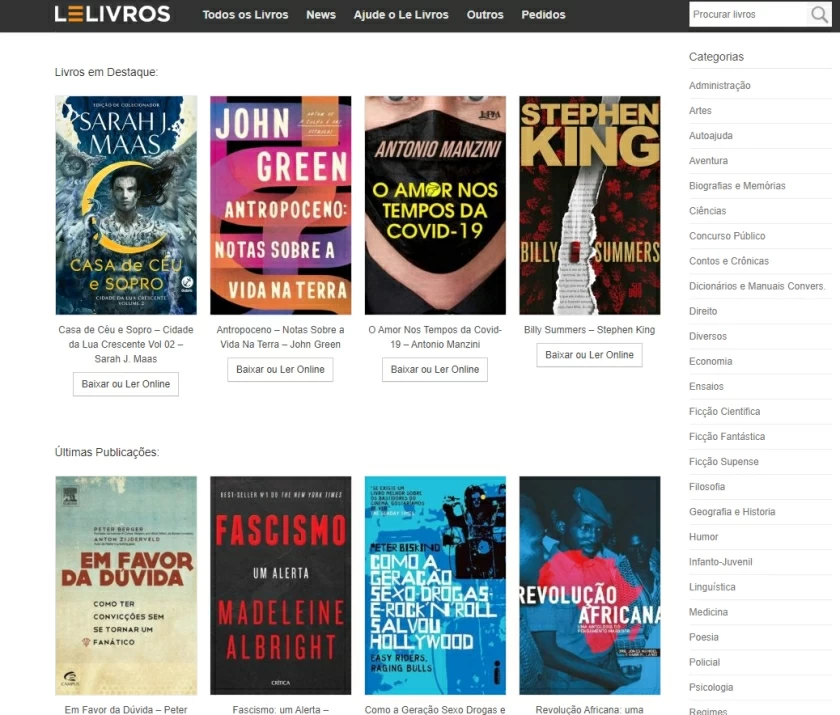Open the Pedidos menu item
The image size is (840, 715).
[x=543, y=15]
